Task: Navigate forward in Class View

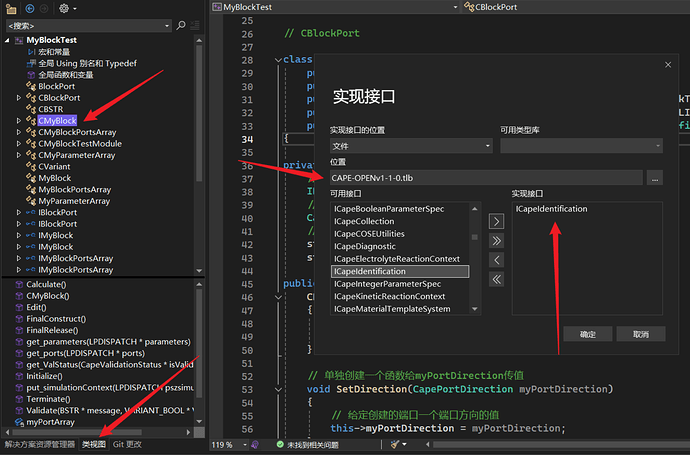Action: (44, 8)
